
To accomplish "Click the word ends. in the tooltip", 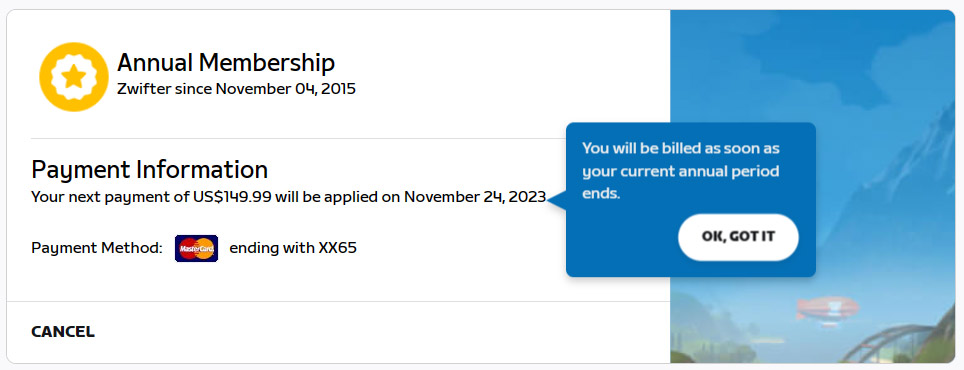I will click(x=601, y=194).
